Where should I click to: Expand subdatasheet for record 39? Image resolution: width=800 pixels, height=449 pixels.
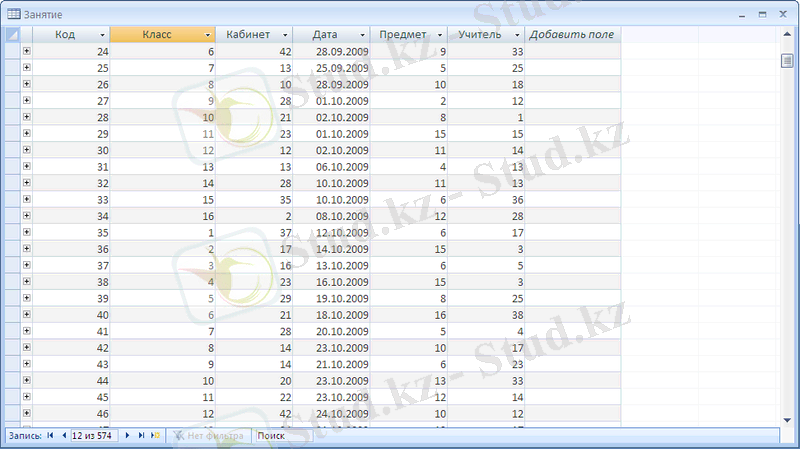click(27, 298)
